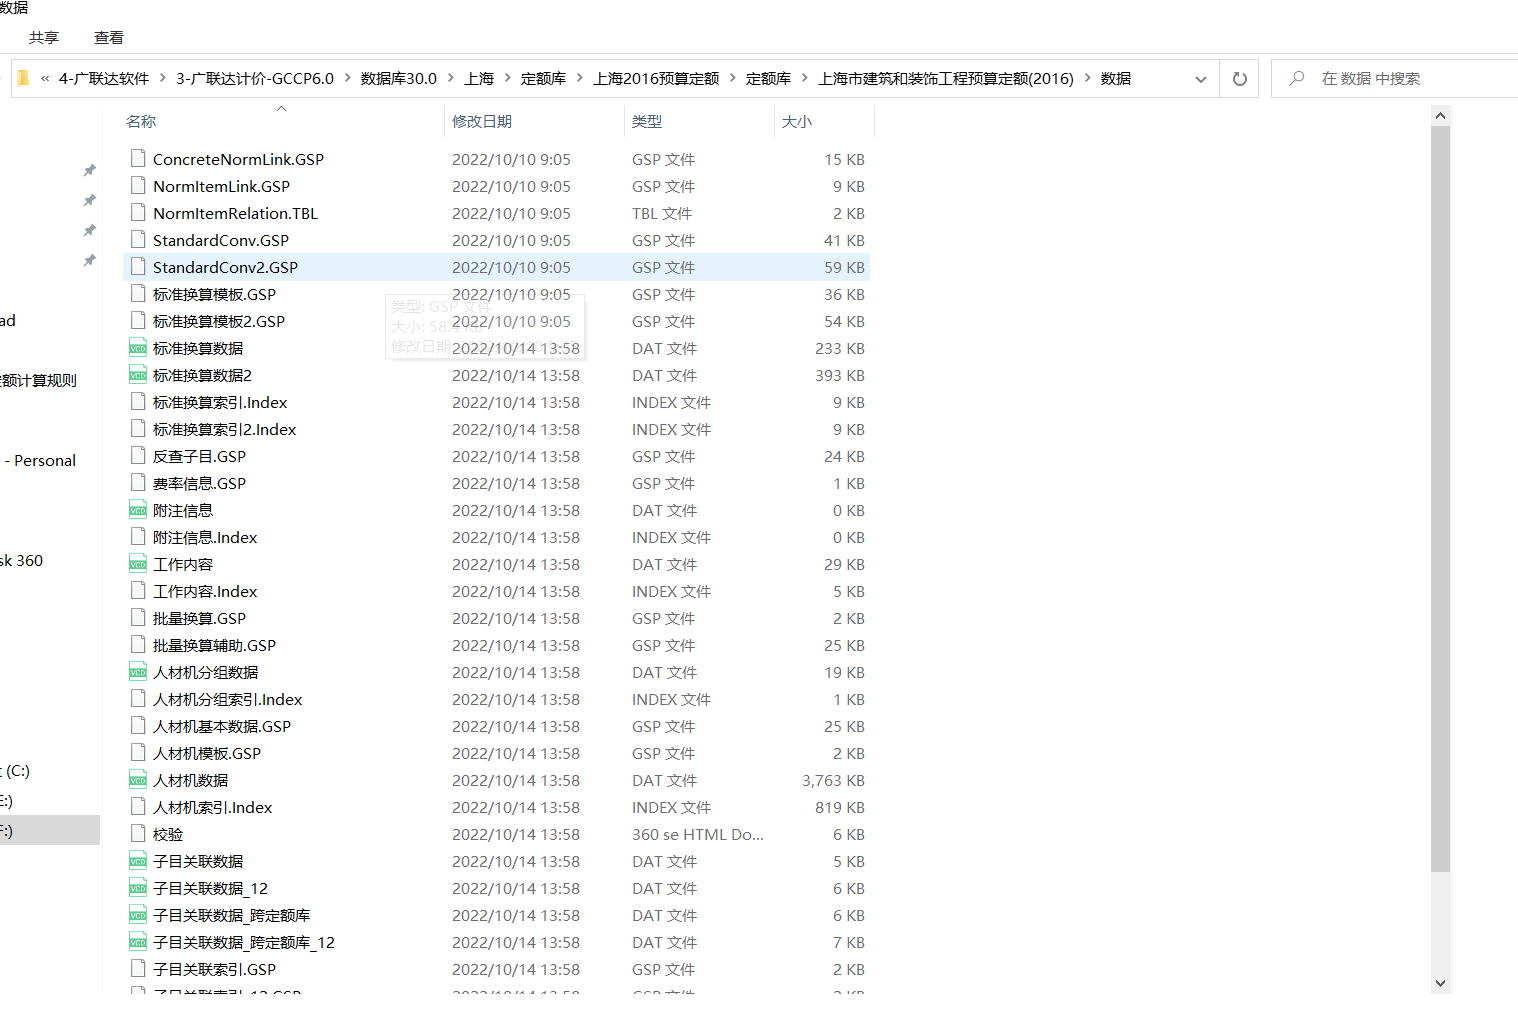
Task: Select the 标准换算索引.Index file name
Action: [220, 402]
